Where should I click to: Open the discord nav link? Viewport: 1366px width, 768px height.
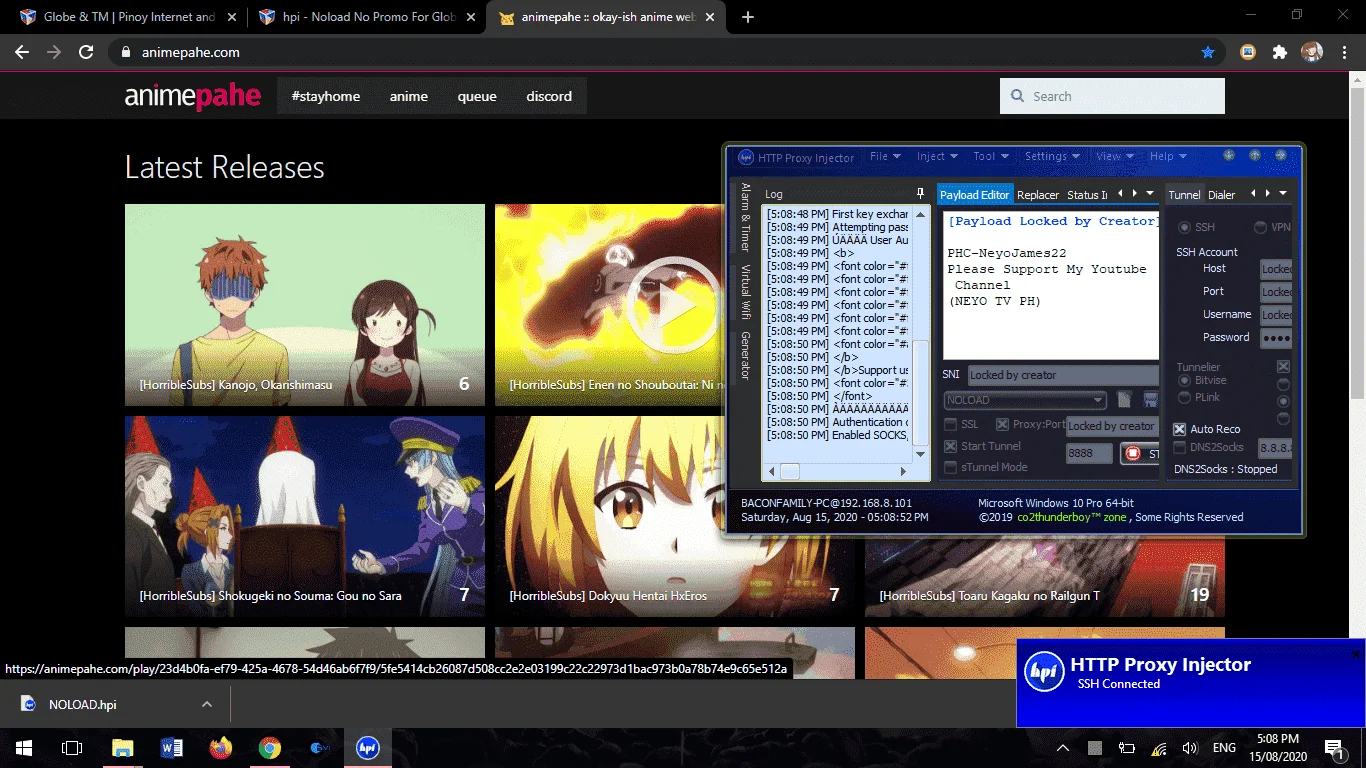coord(549,96)
